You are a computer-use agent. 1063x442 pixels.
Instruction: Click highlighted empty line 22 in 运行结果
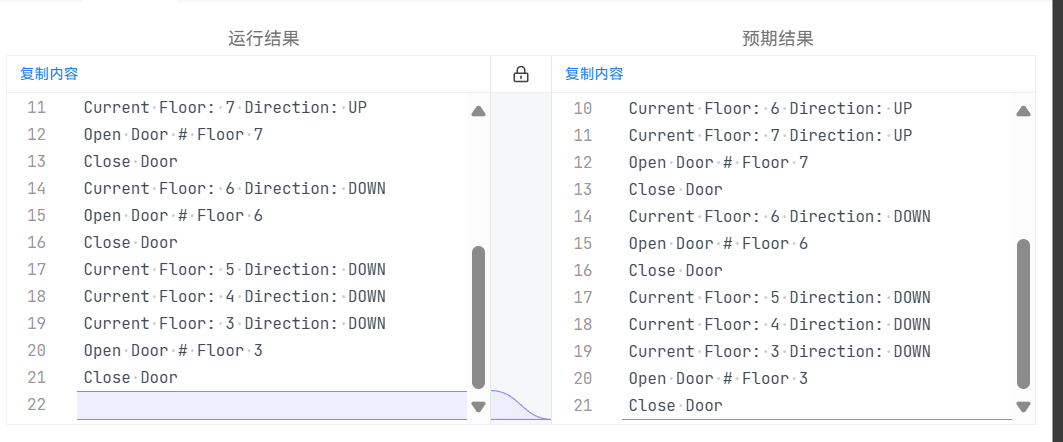pos(271,405)
